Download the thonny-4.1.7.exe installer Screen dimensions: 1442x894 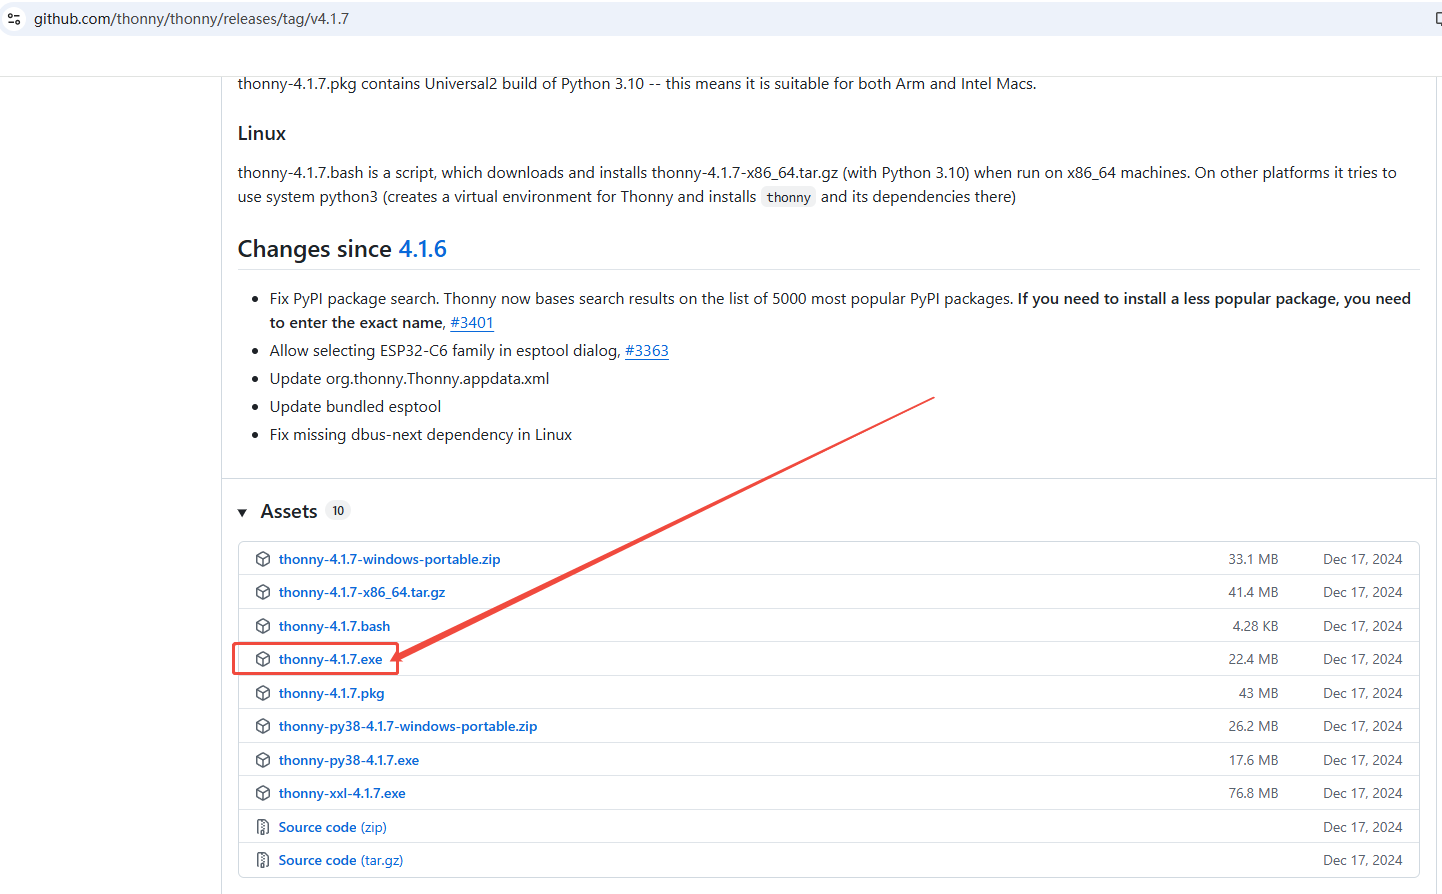pos(330,659)
